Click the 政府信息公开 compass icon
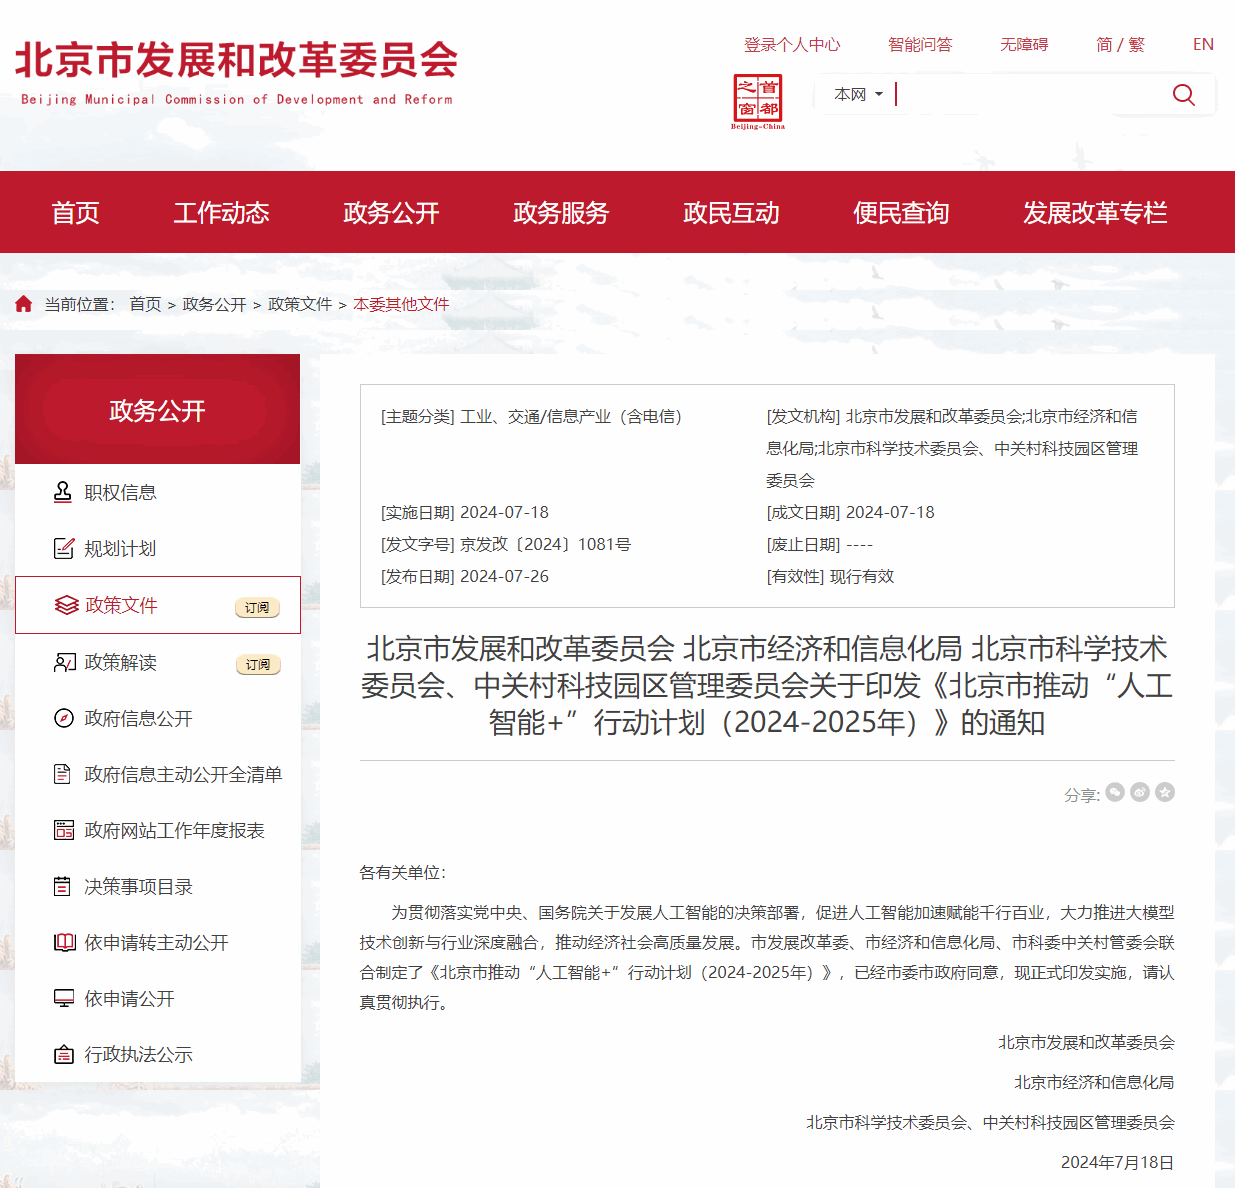 (x=63, y=718)
